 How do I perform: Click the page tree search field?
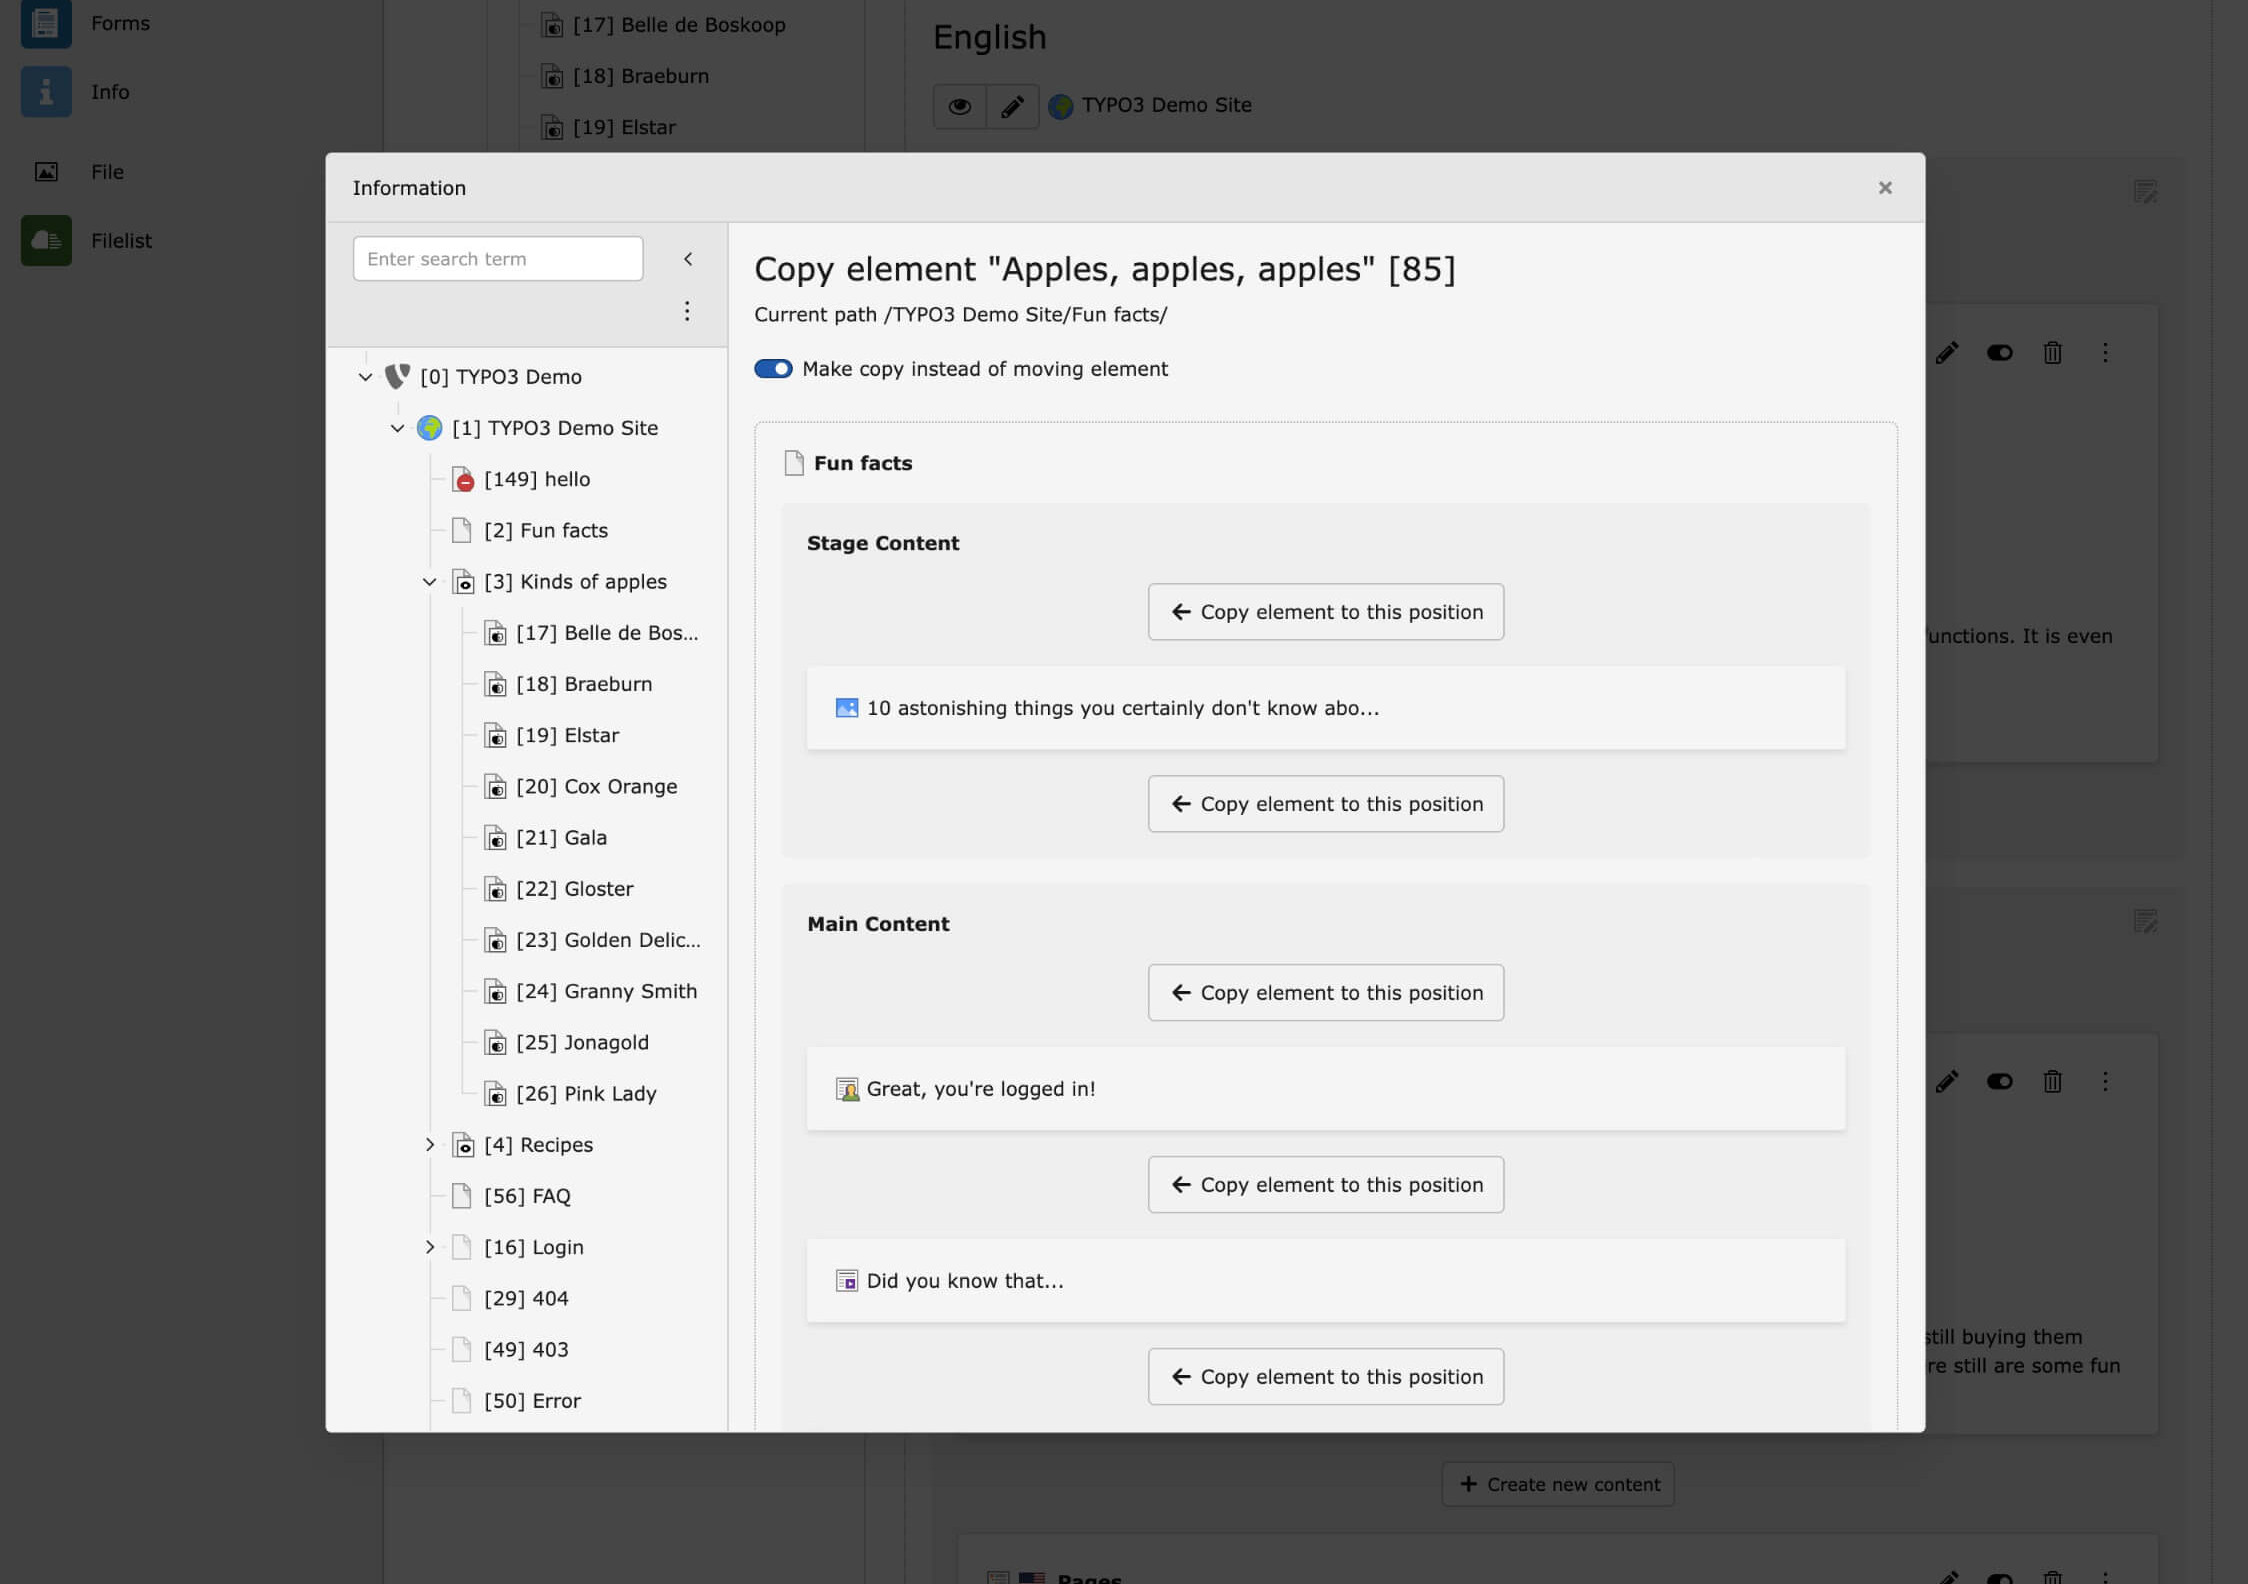coord(497,259)
